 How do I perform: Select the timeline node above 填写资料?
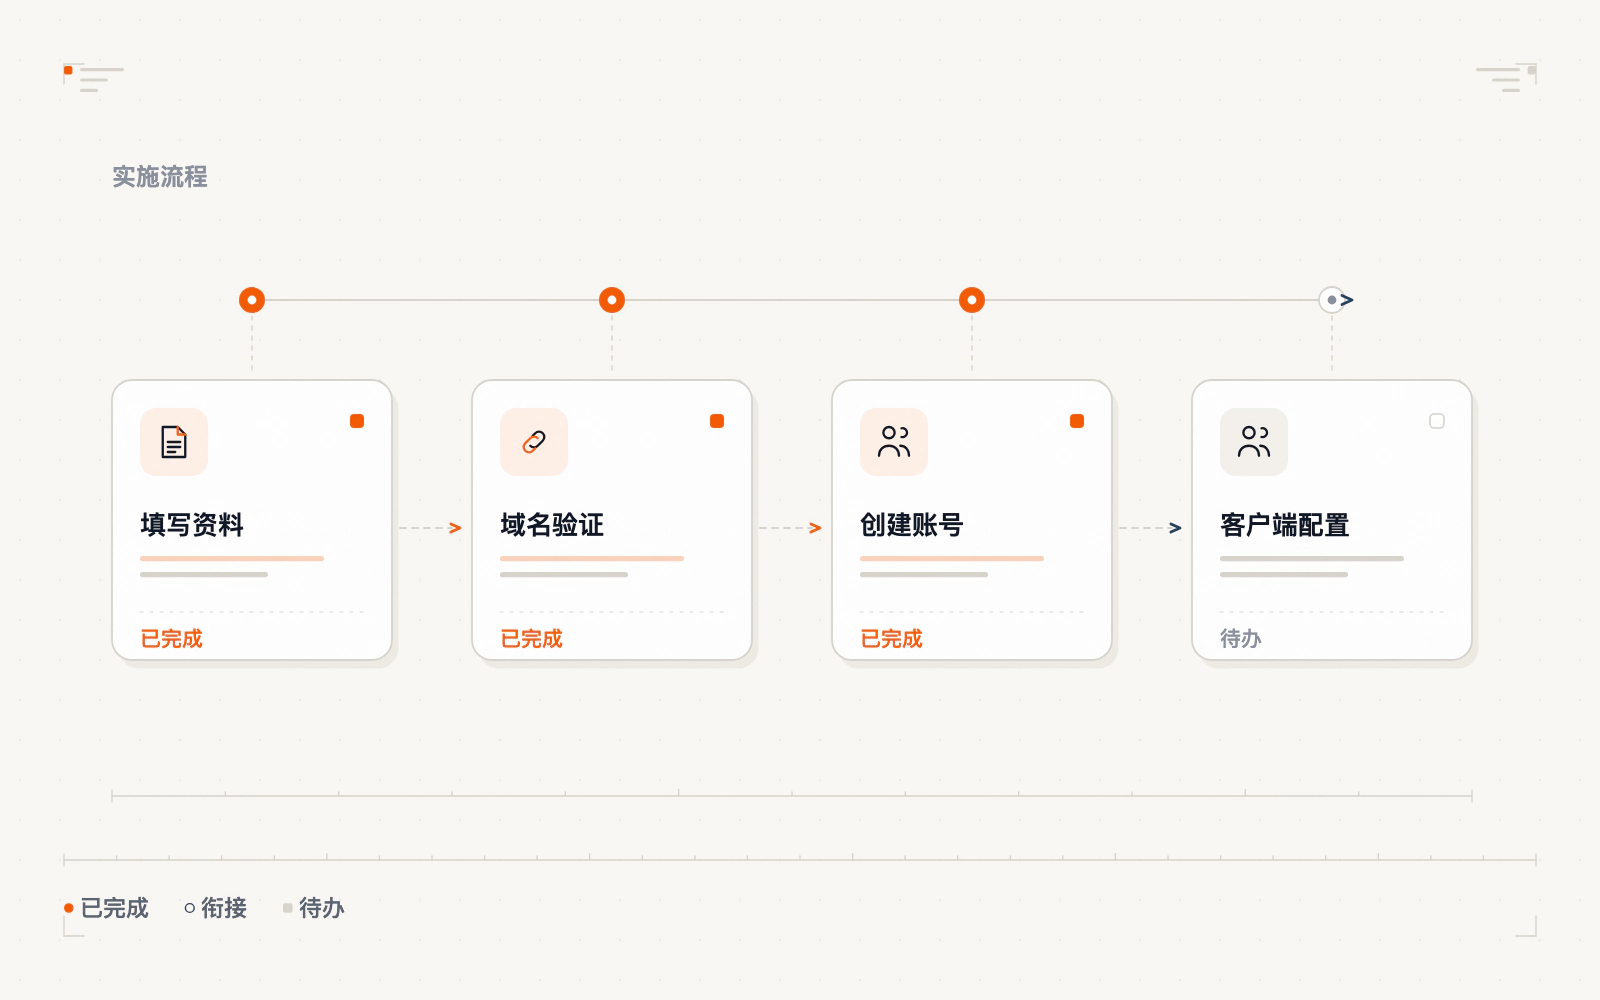point(252,300)
